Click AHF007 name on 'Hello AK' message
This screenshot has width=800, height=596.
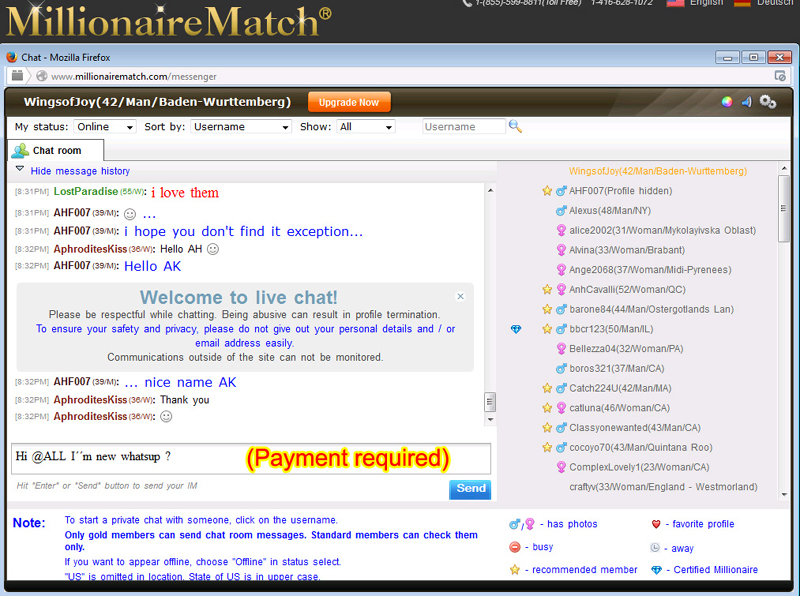coord(72,266)
